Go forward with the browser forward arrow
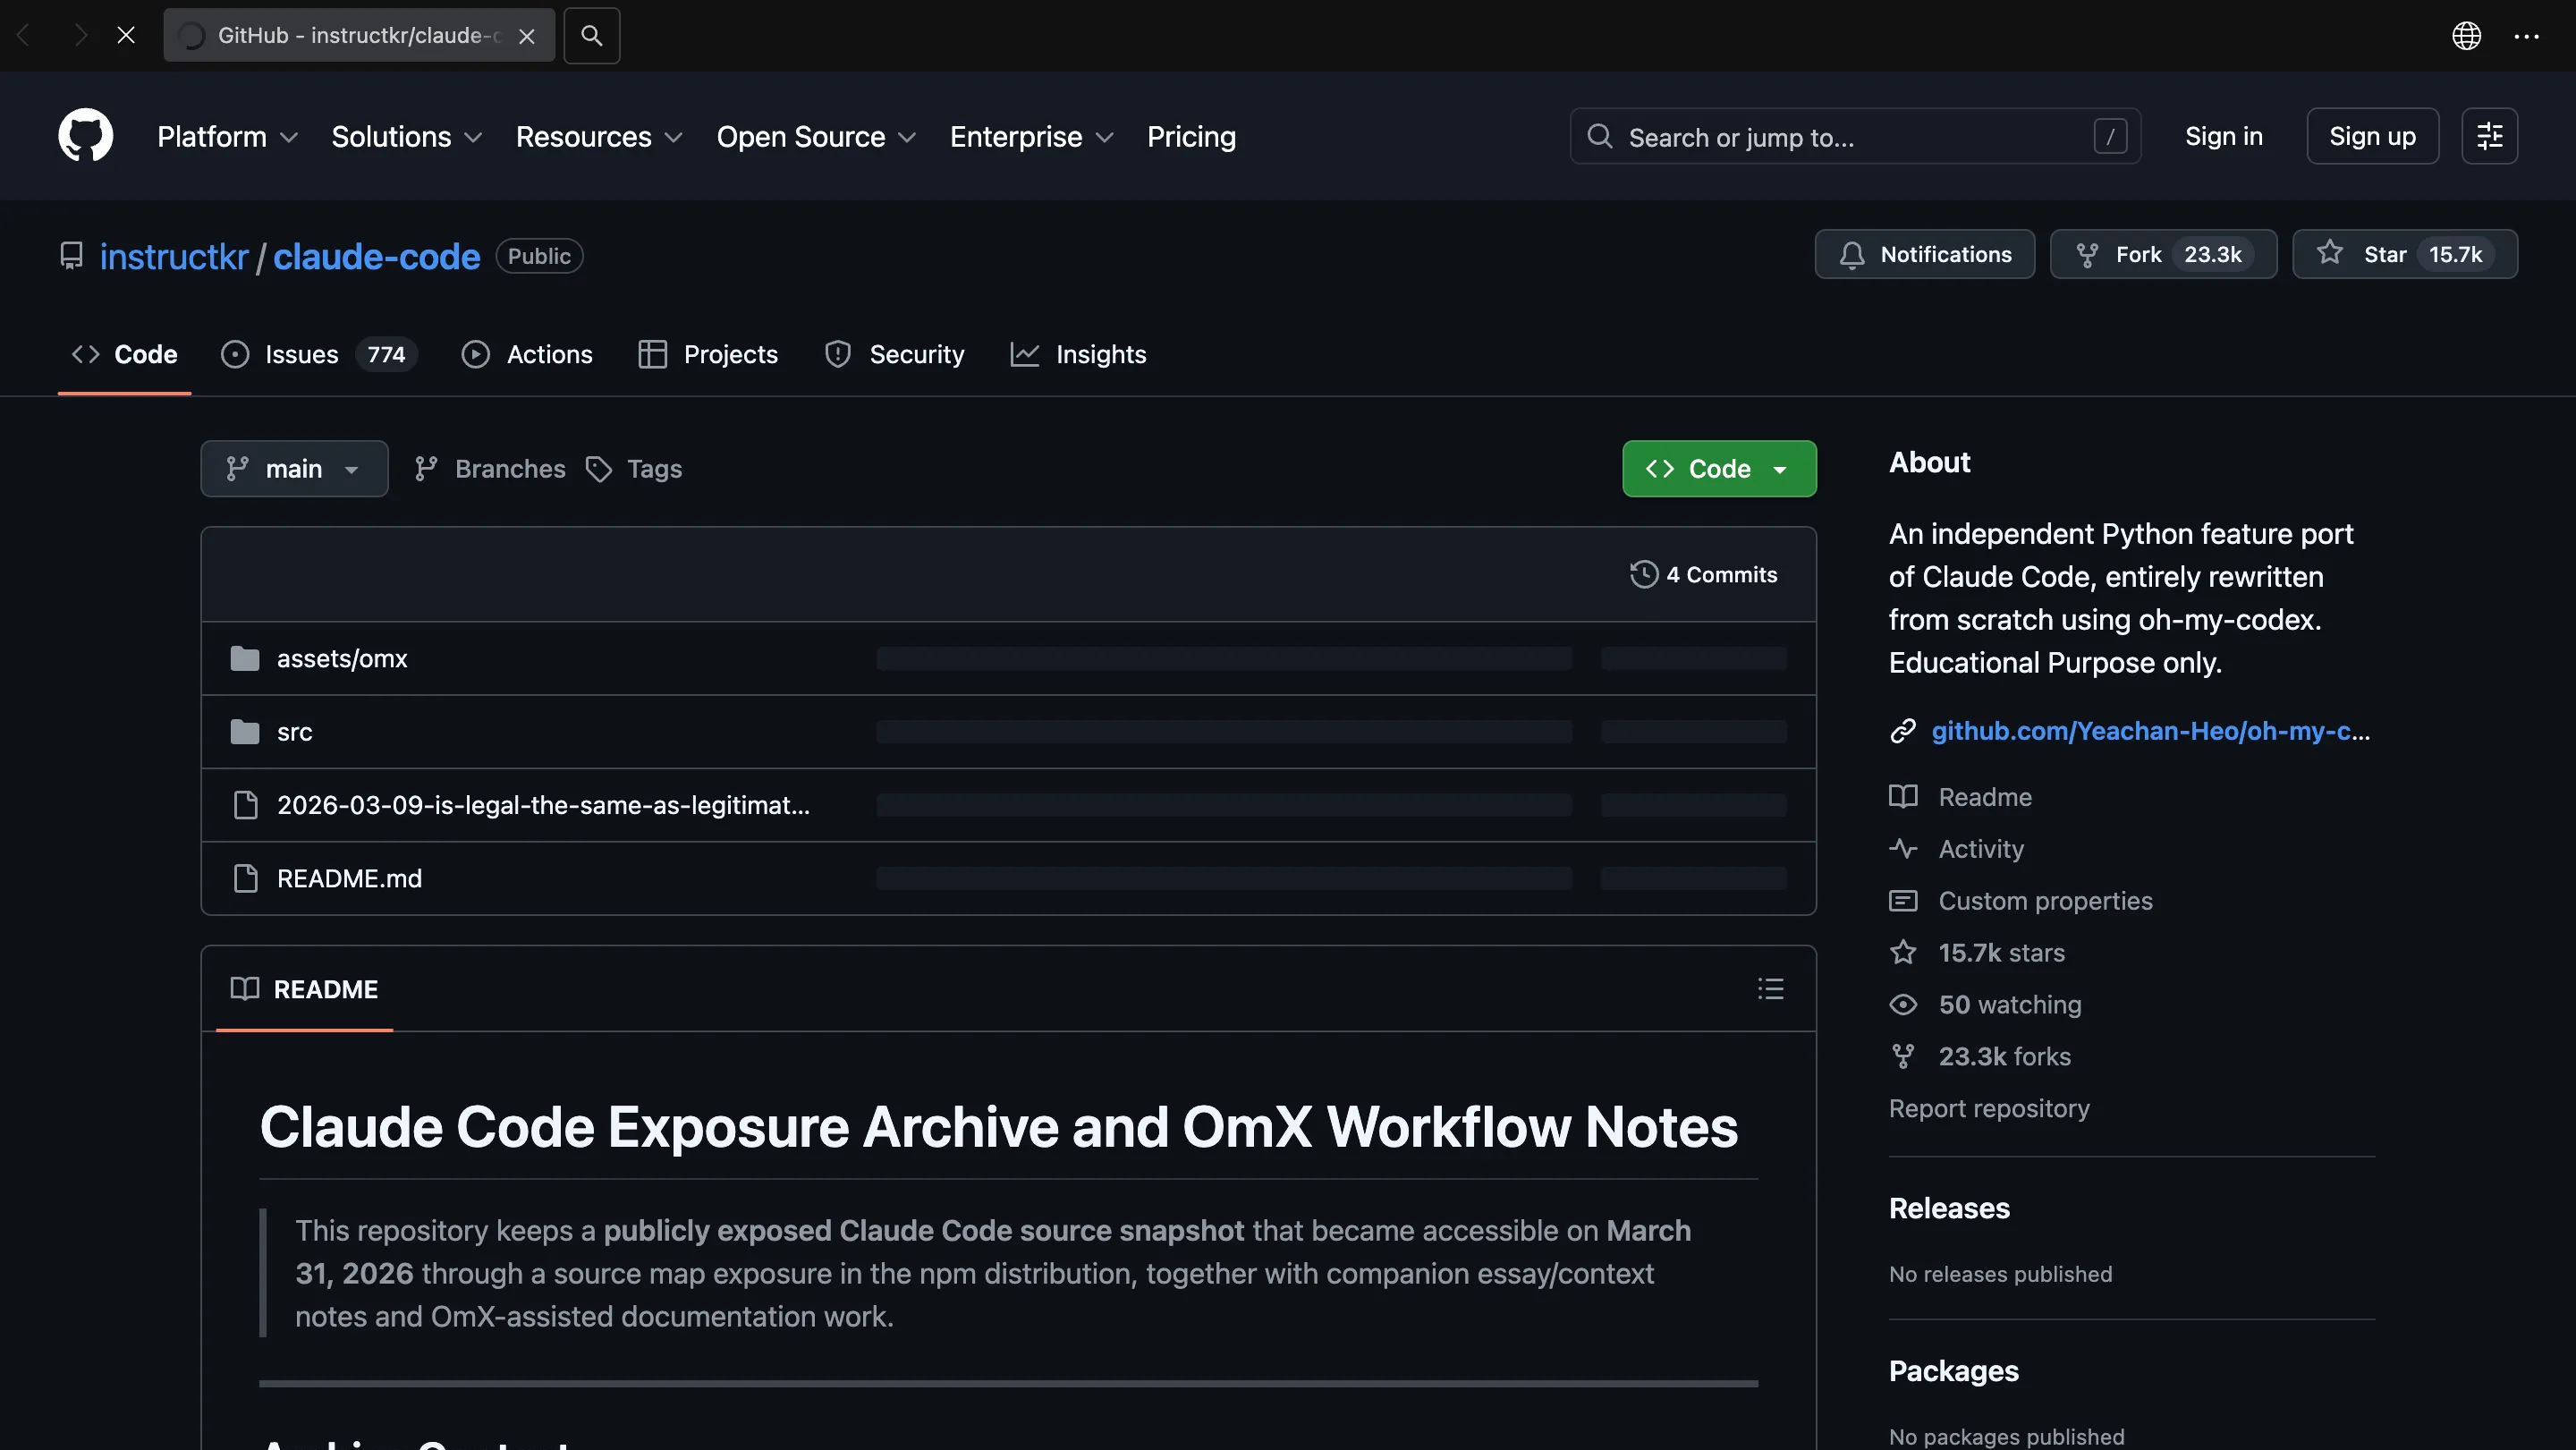This screenshot has width=2576, height=1450. click(x=80, y=36)
